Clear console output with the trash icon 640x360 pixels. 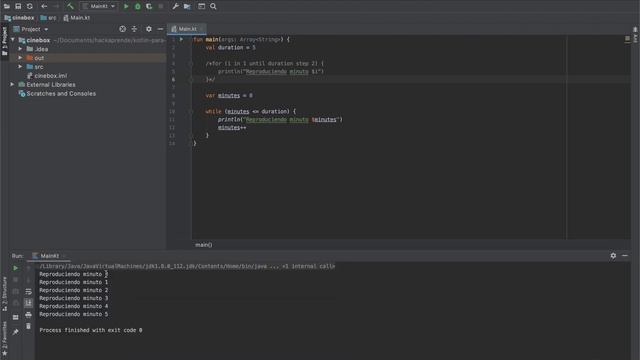click(x=28, y=326)
